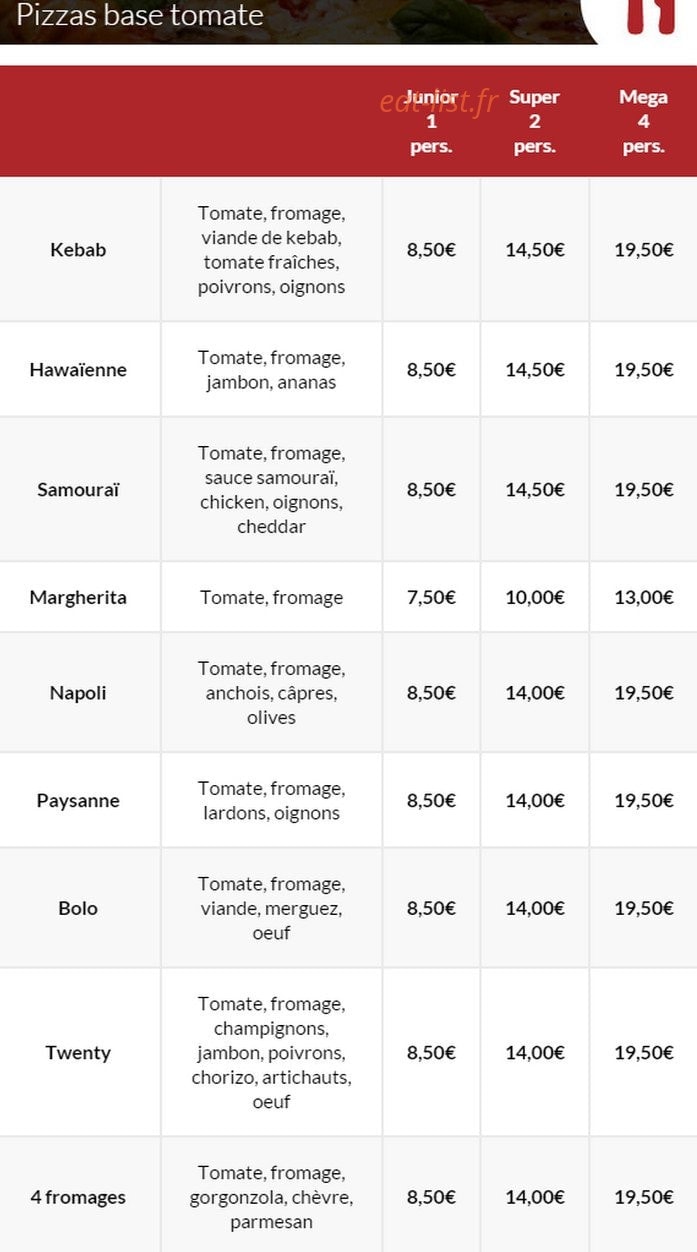The image size is (697, 1252).
Task: Select the 4 fromages pizza name
Action: (x=78, y=1197)
